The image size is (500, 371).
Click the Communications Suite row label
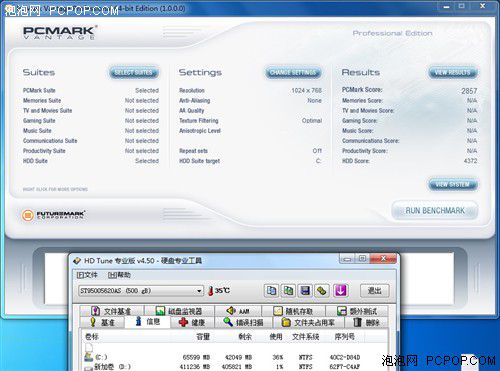point(50,141)
